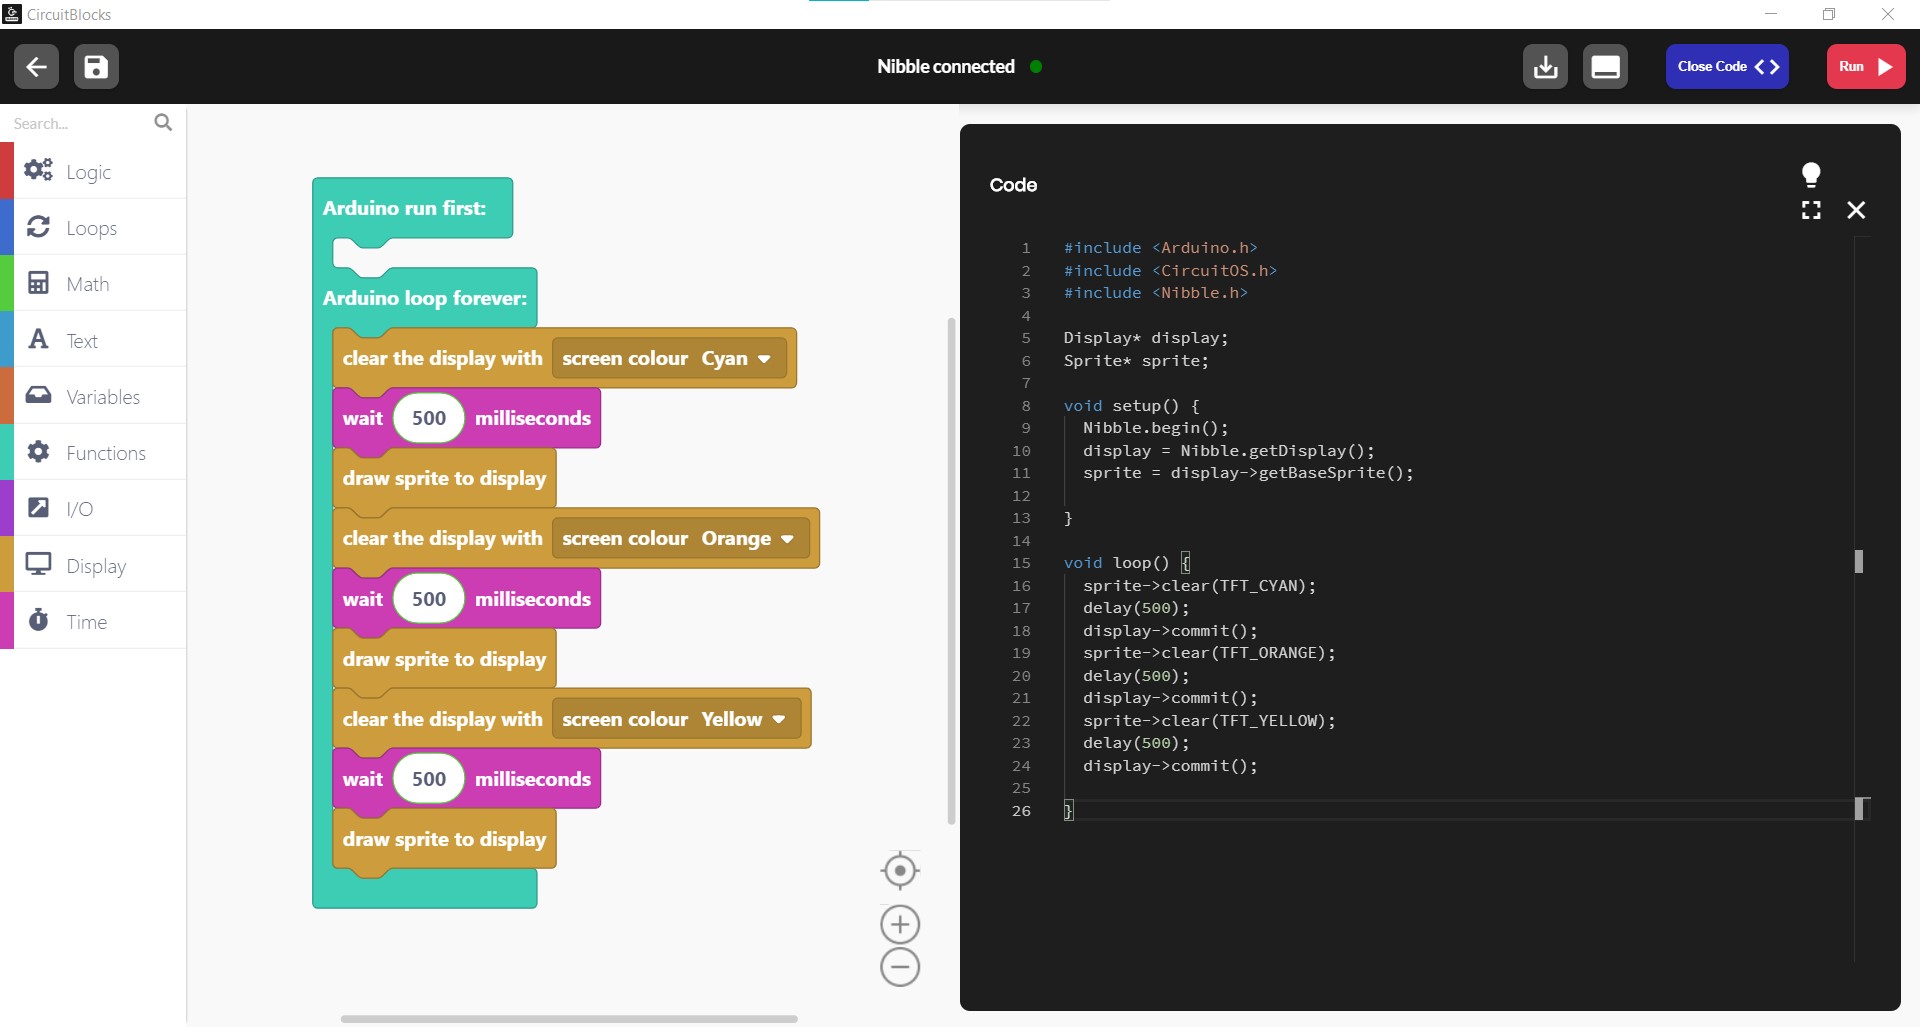Click the search magnifier icon
The height and width of the screenshot is (1027, 1920).
click(163, 122)
